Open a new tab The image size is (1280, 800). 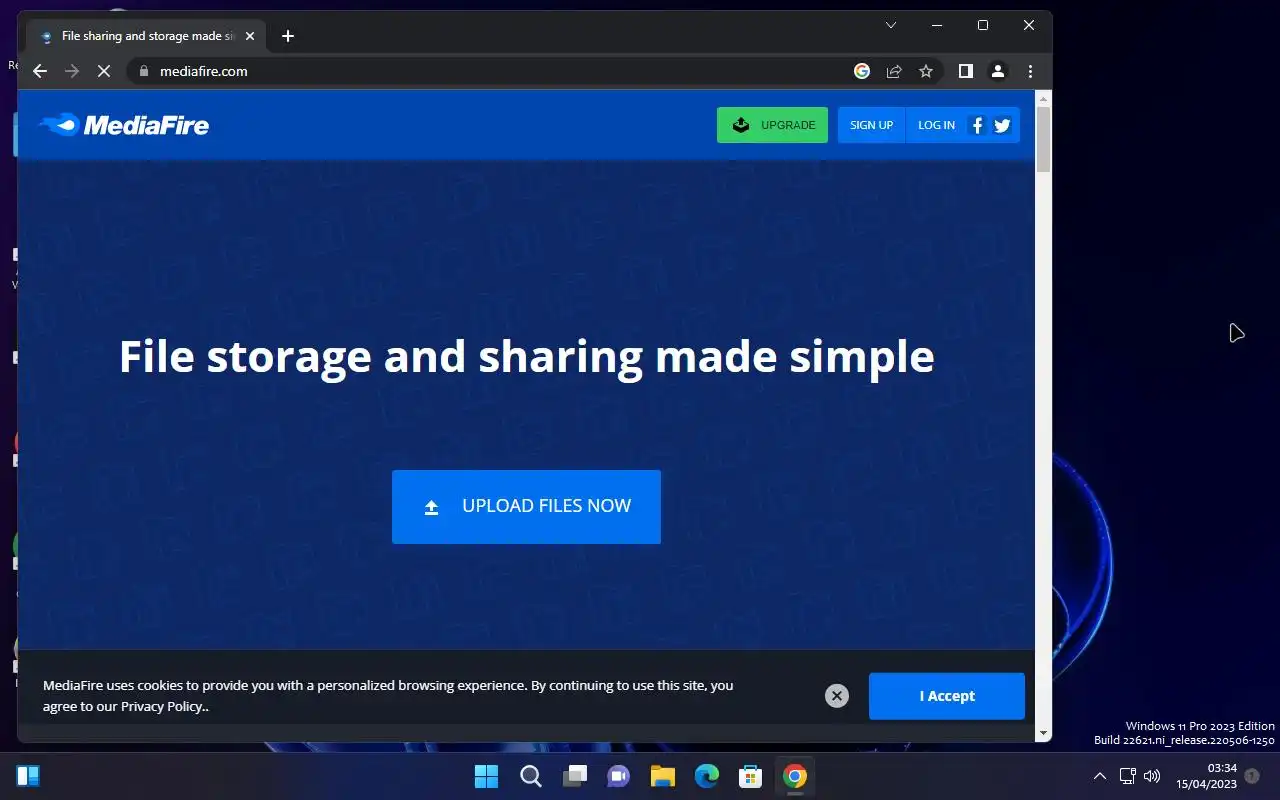pos(288,36)
